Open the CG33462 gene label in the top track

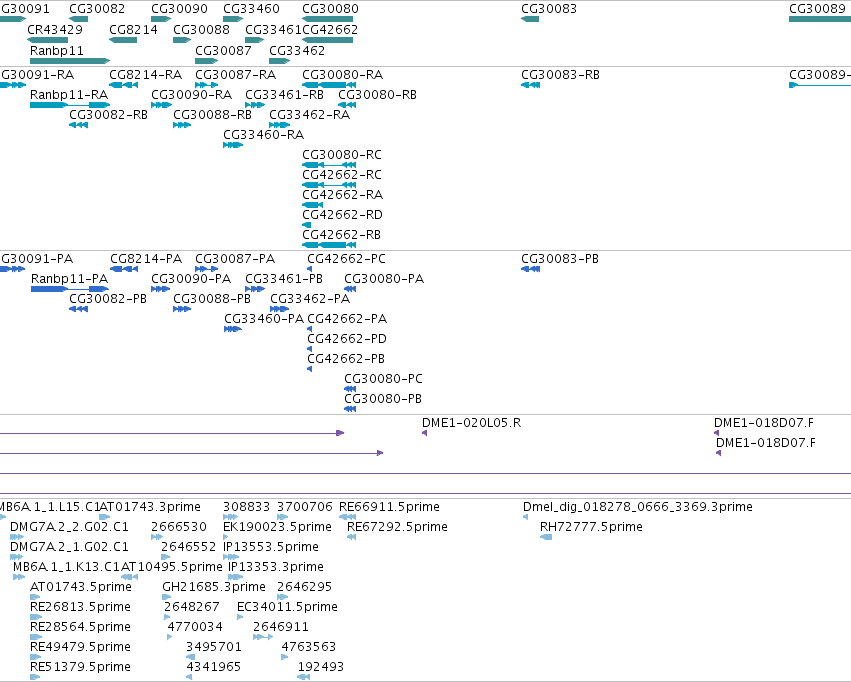(297, 50)
